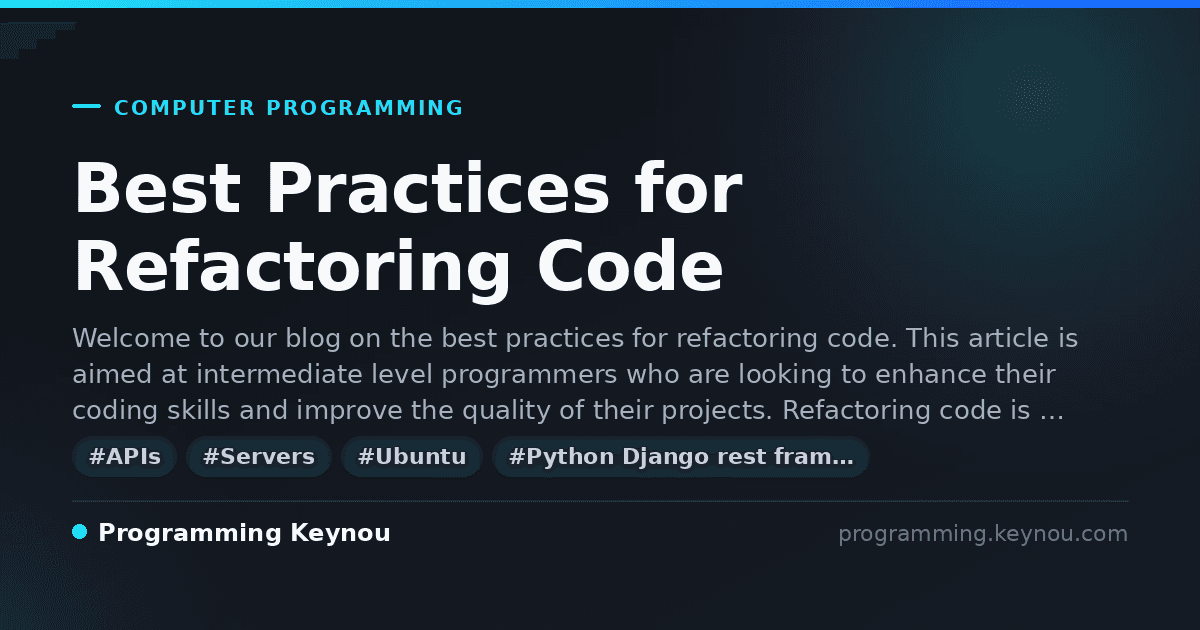Select the #Servers tag

click(x=259, y=457)
